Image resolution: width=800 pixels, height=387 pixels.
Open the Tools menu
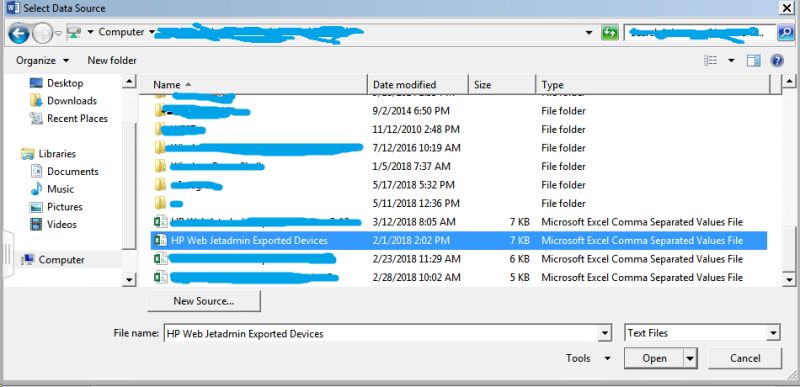click(587, 358)
